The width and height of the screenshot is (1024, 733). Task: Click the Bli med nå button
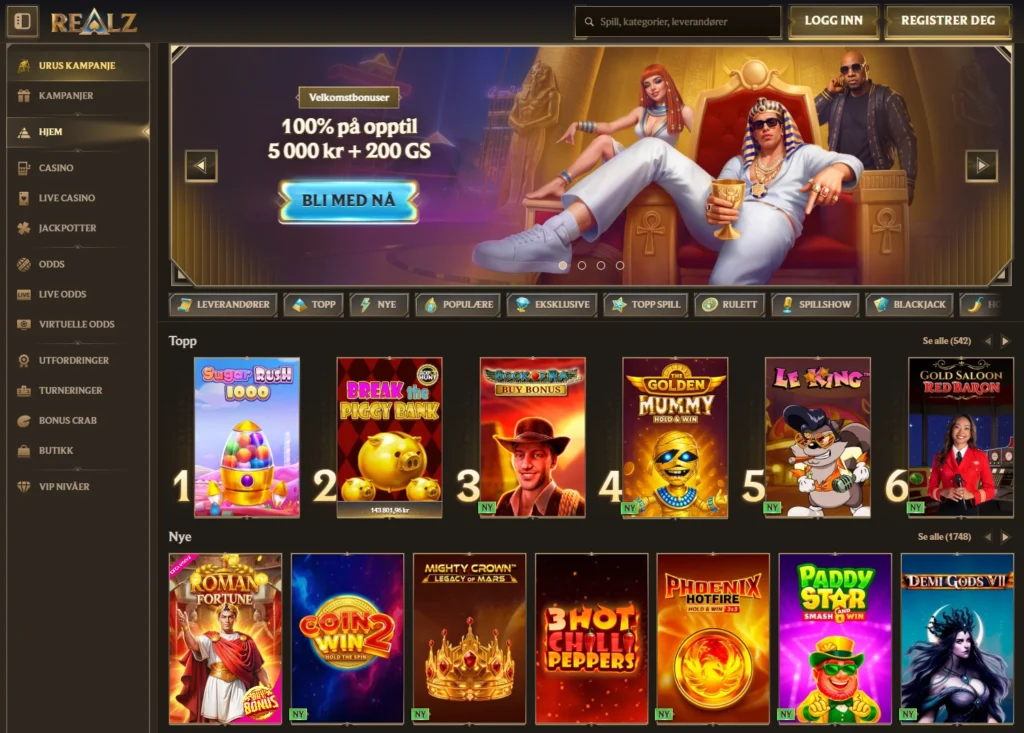click(349, 201)
